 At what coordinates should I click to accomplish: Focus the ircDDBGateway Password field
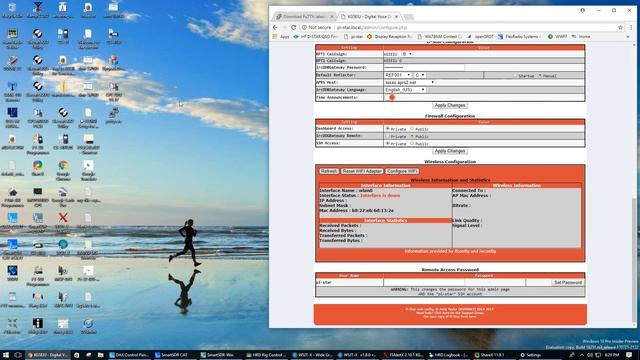424,67
